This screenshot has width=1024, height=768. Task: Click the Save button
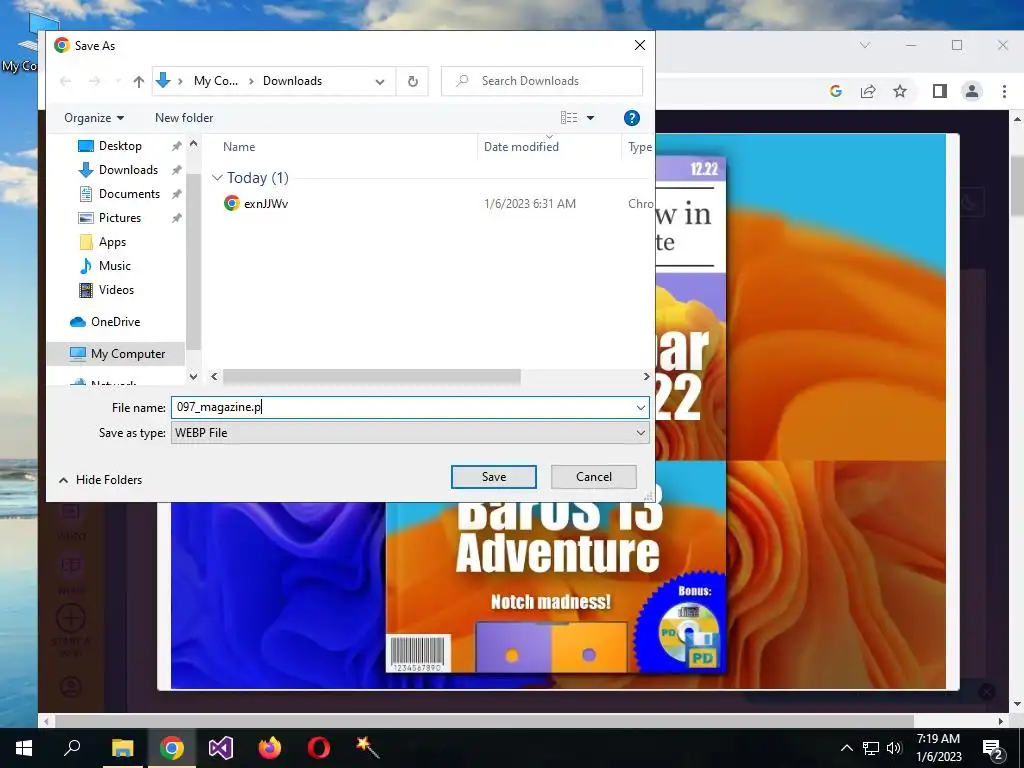[494, 477]
